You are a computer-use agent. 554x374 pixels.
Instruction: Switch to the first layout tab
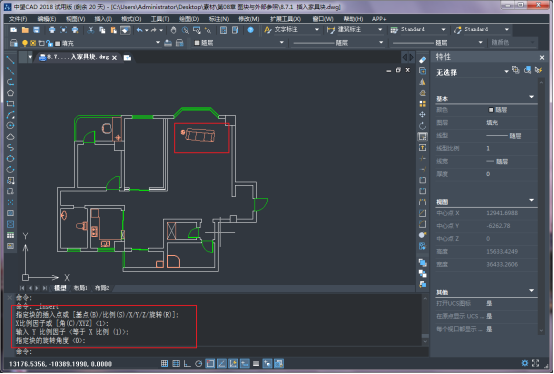tap(80, 288)
